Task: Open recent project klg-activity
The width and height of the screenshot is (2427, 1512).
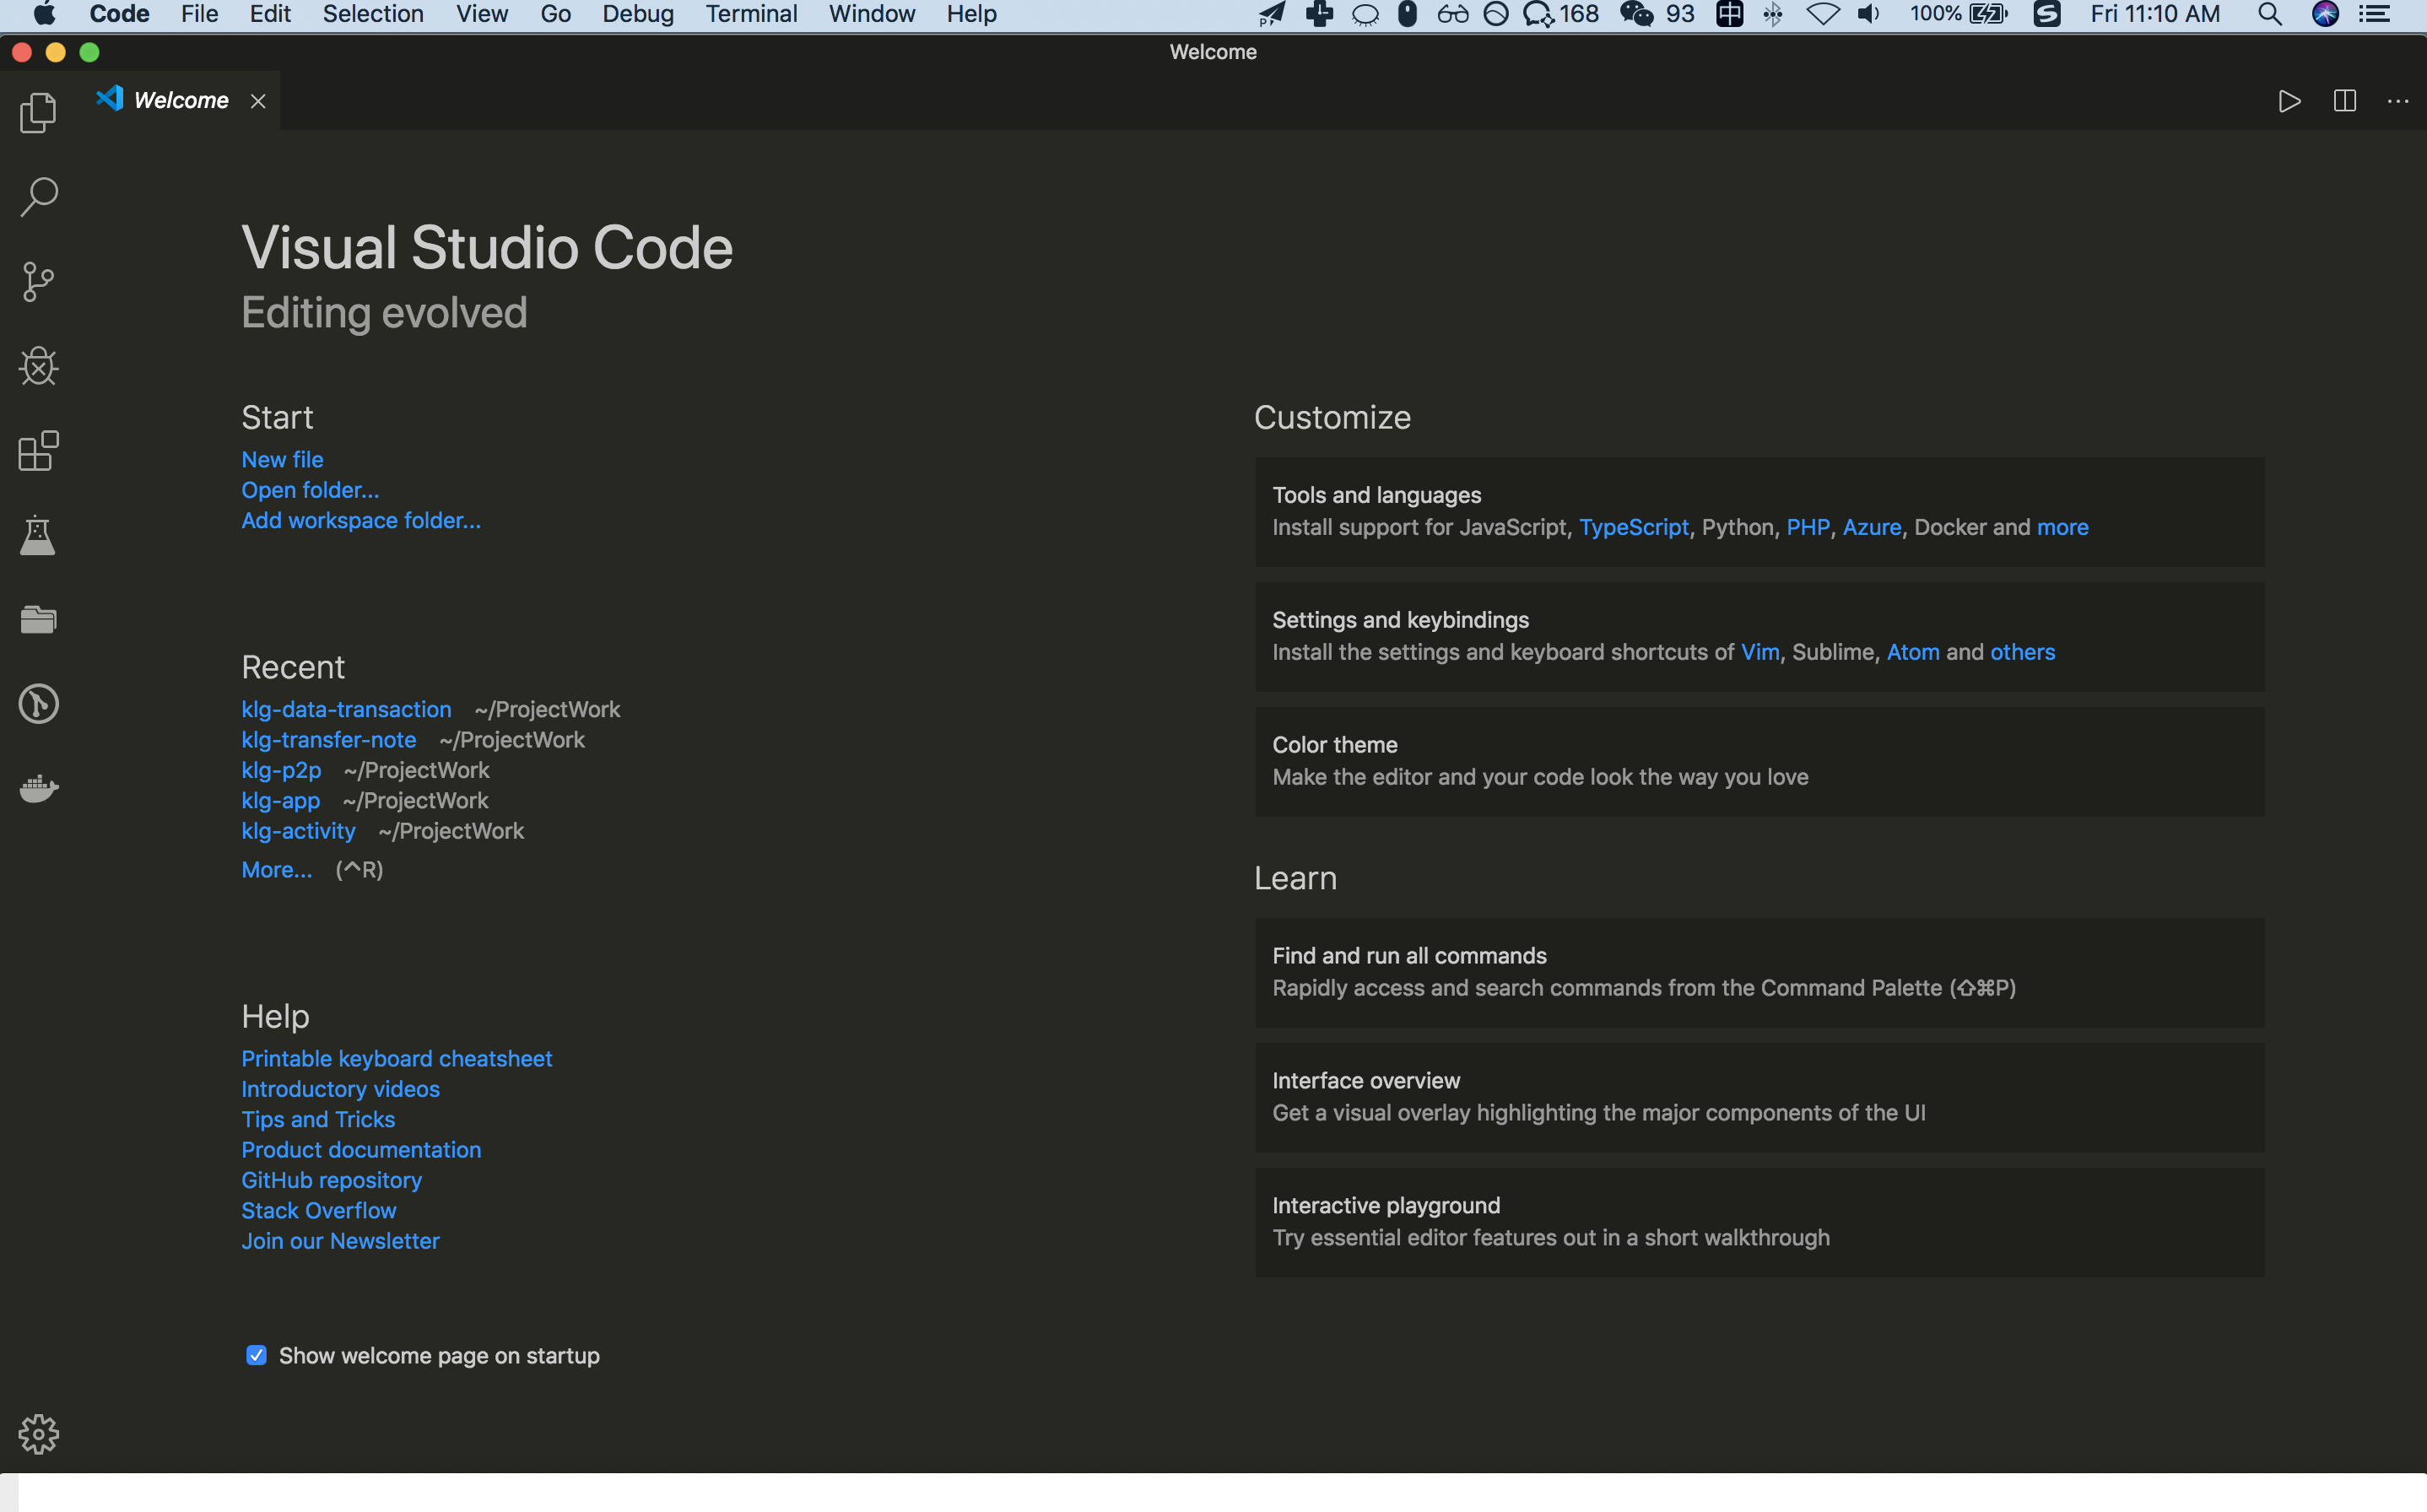Action: [298, 831]
